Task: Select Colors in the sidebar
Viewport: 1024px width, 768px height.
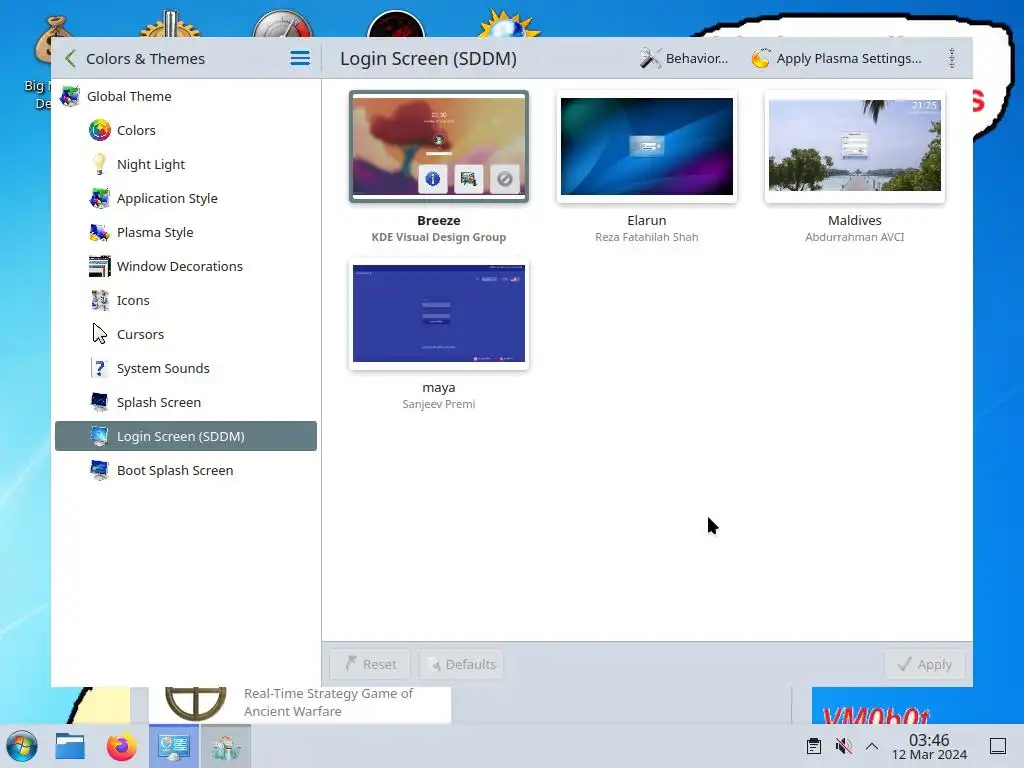Action: tap(185, 131)
